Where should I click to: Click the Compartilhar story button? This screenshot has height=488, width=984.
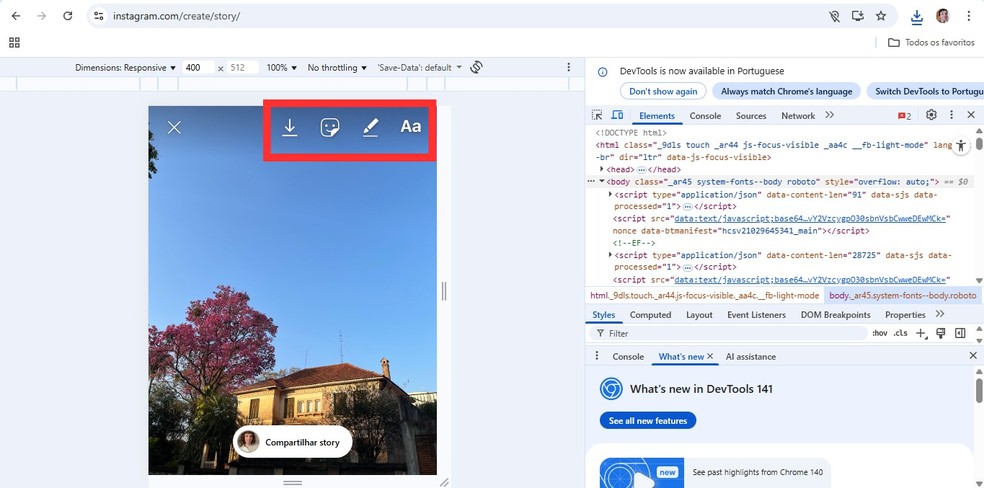pos(292,442)
